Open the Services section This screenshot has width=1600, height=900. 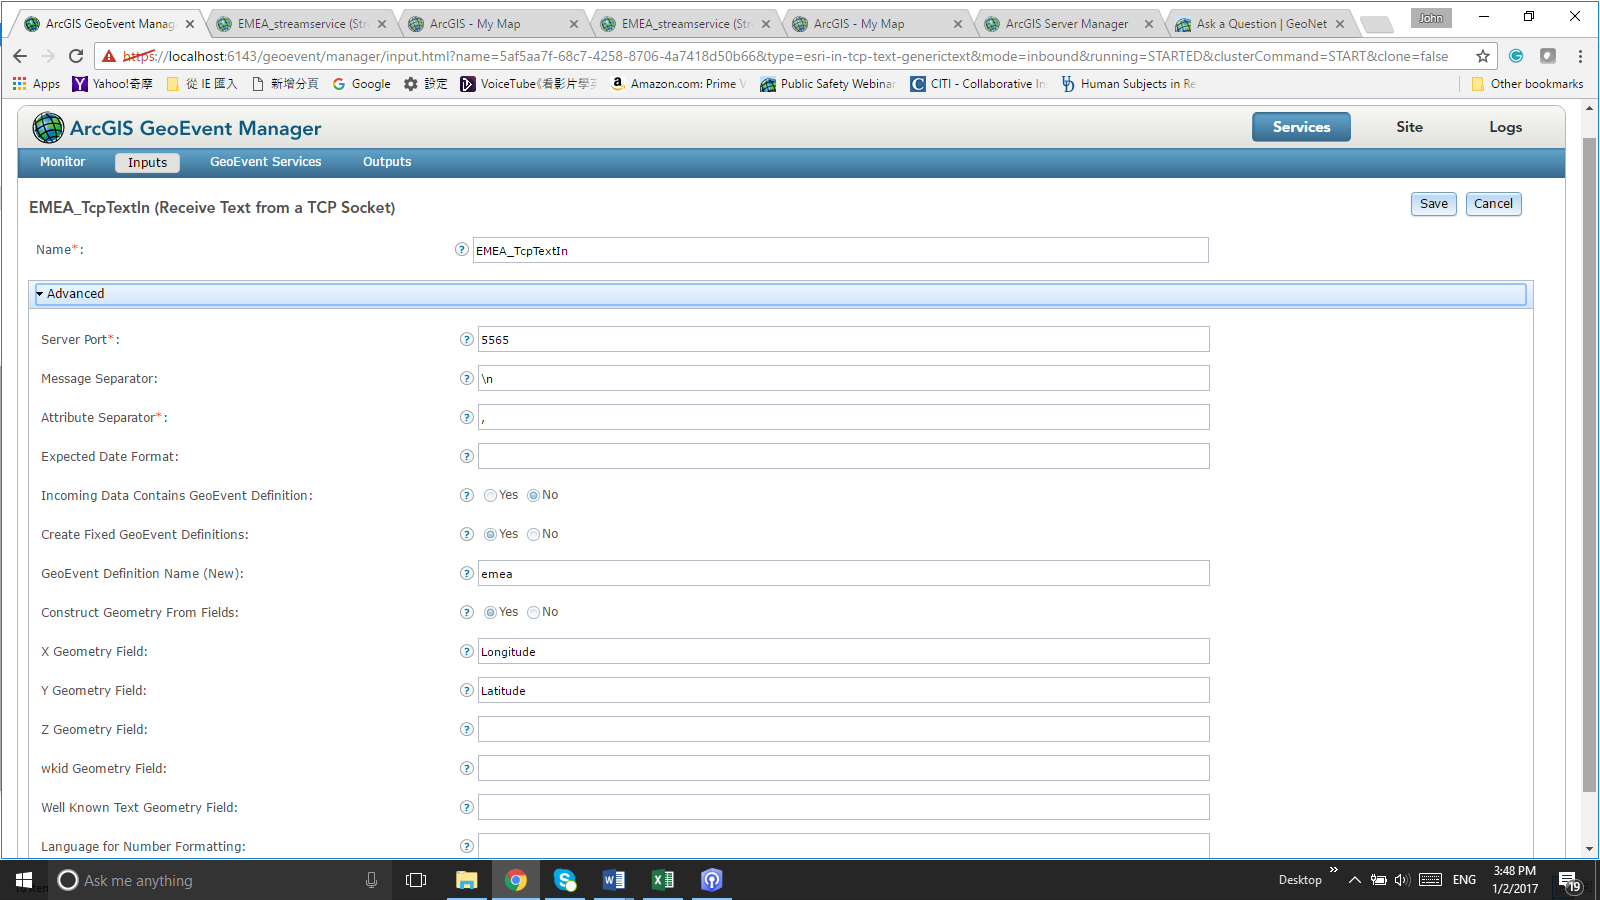[1301, 127]
